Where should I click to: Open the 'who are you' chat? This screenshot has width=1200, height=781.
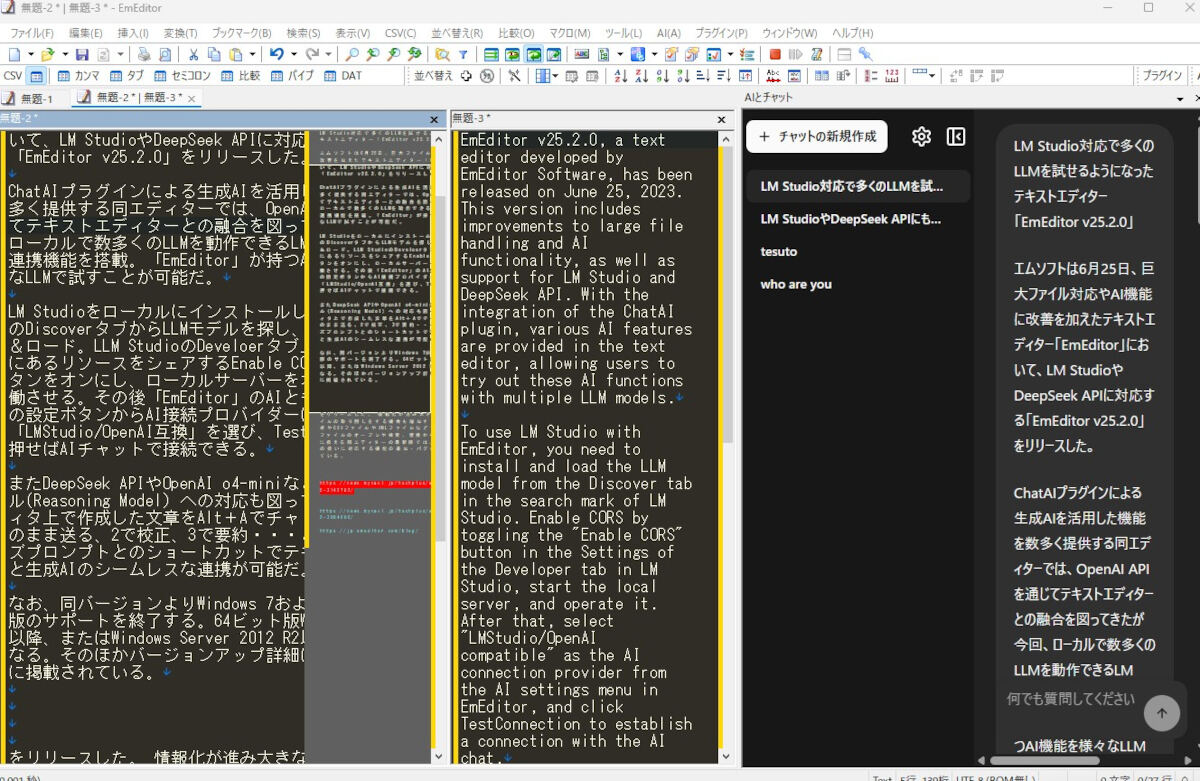[x=858, y=284]
